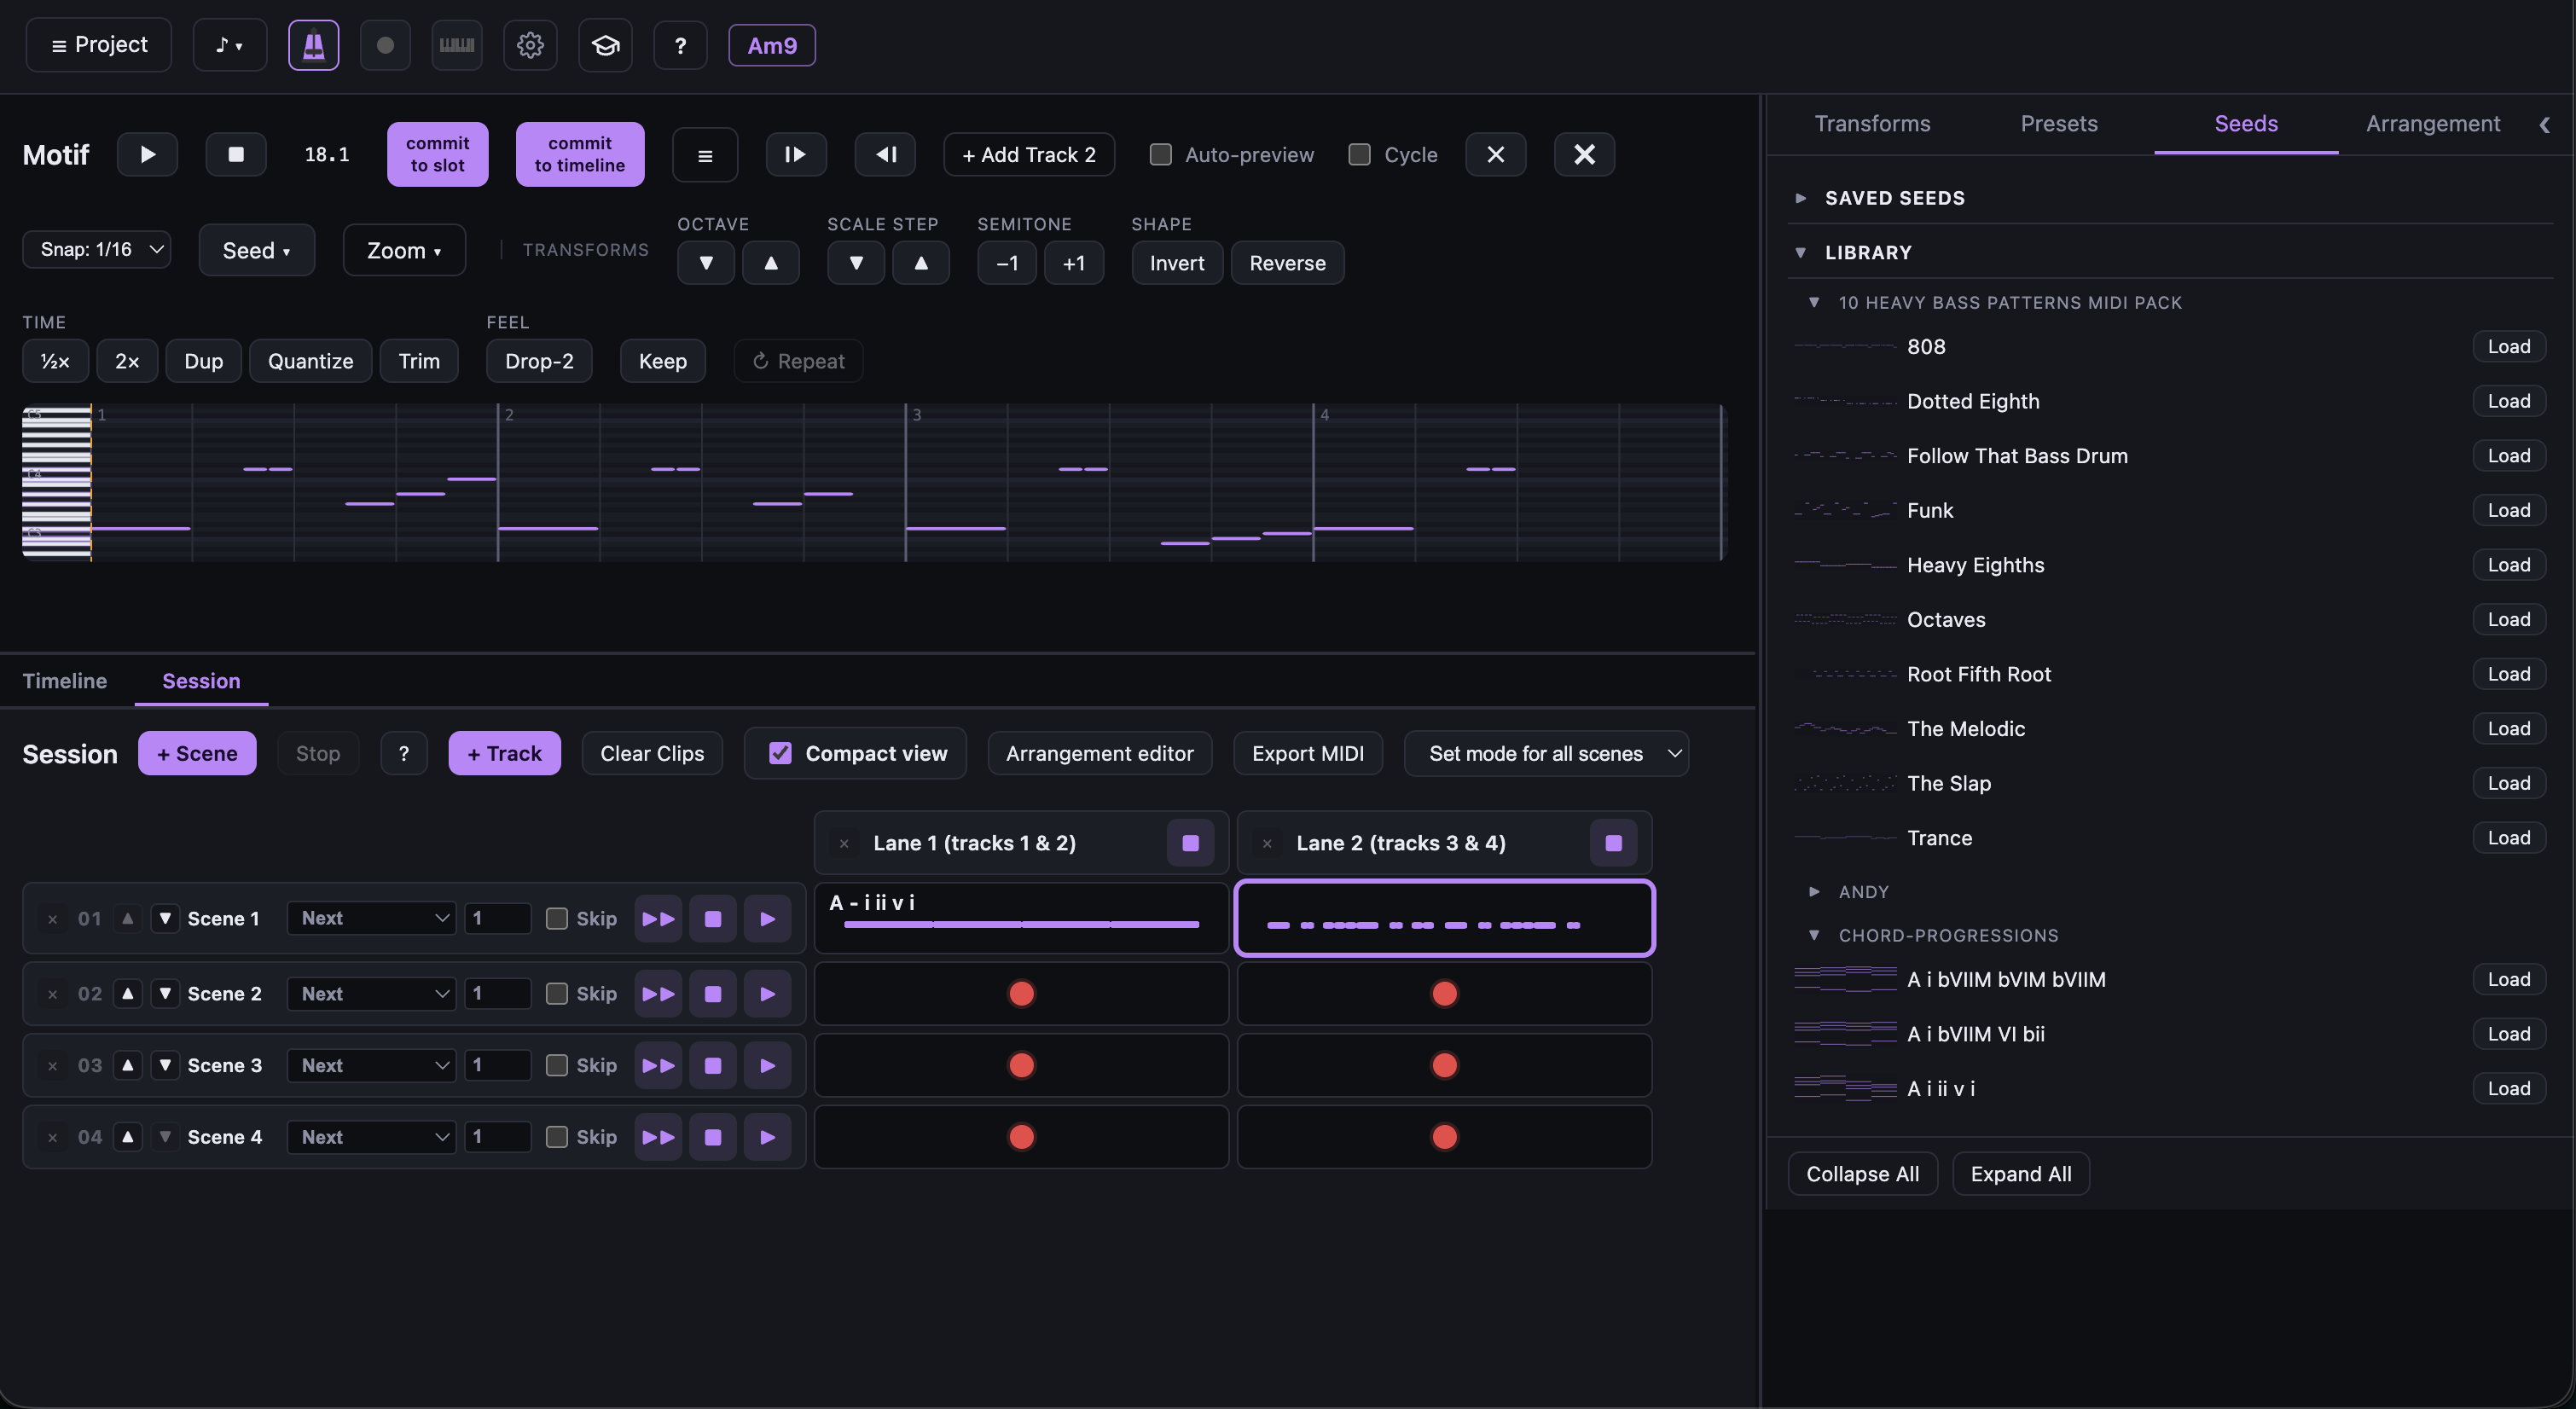
Task: Open the Snap 1/16 dropdown
Action: 97,249
